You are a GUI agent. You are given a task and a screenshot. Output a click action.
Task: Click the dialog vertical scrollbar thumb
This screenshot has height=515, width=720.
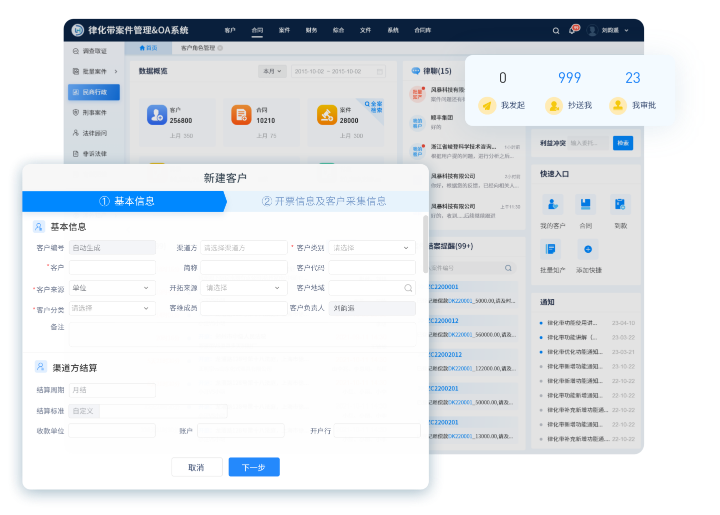tap(425, 244)
